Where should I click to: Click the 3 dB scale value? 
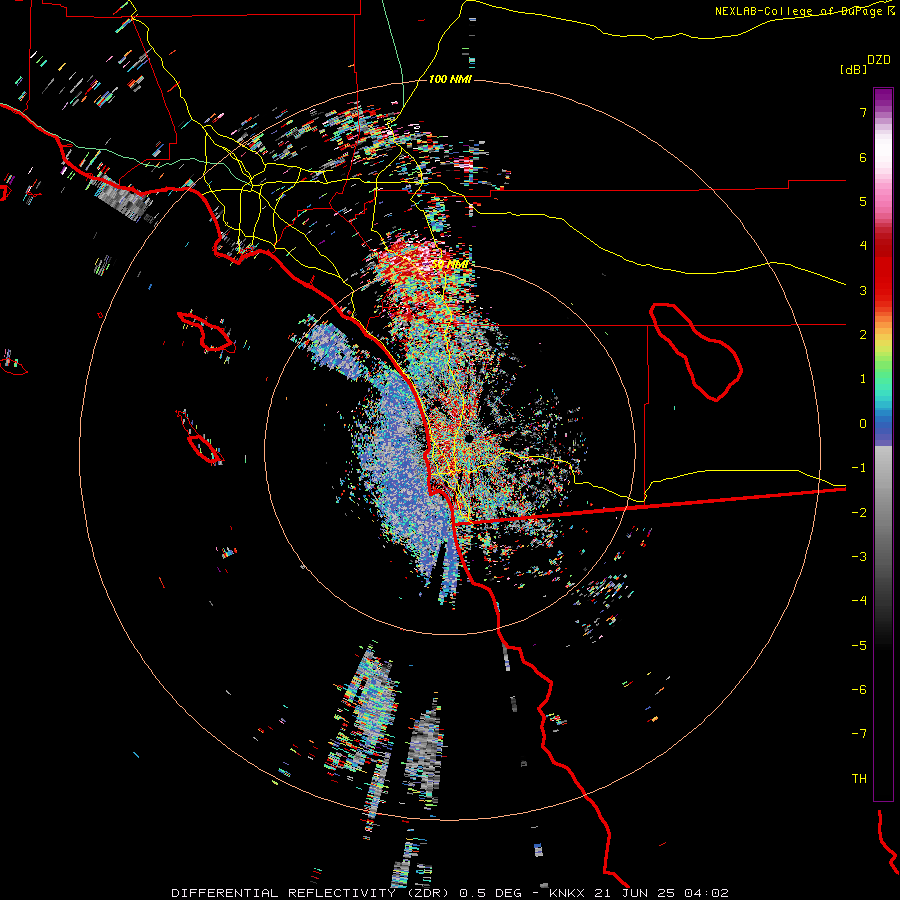pyautogui.click(x=863, y=290)
